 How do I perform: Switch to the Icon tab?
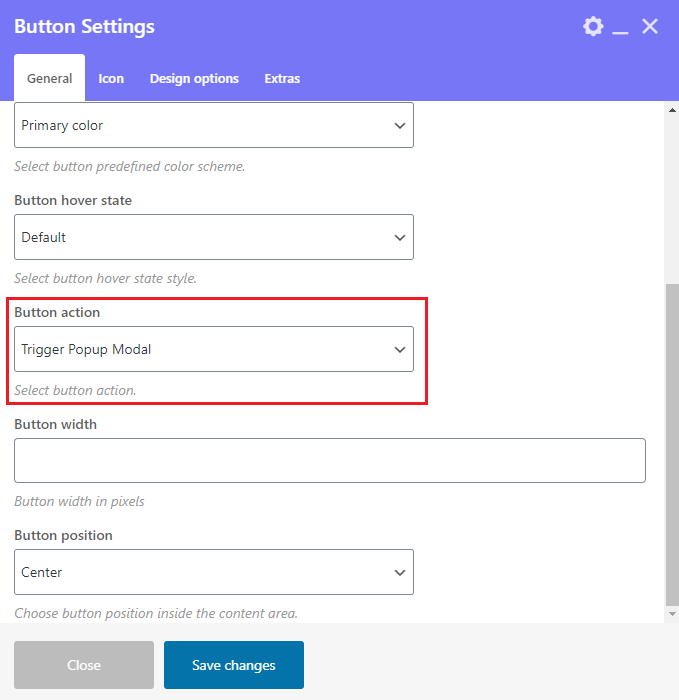pos(111,78)
